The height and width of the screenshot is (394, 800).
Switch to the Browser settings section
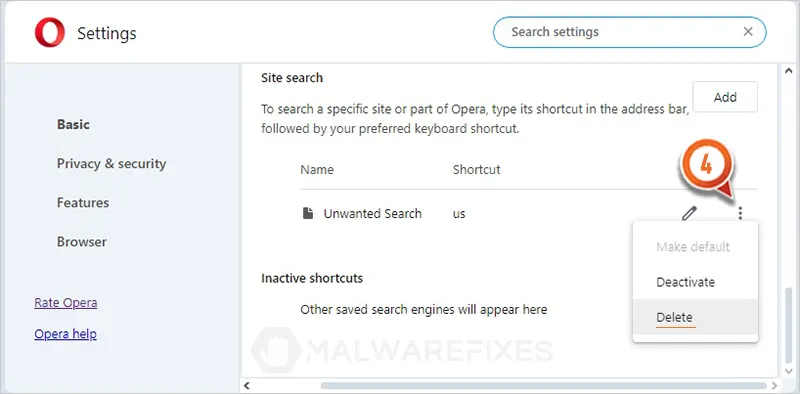pyautogui.click(x=82, y=242)
